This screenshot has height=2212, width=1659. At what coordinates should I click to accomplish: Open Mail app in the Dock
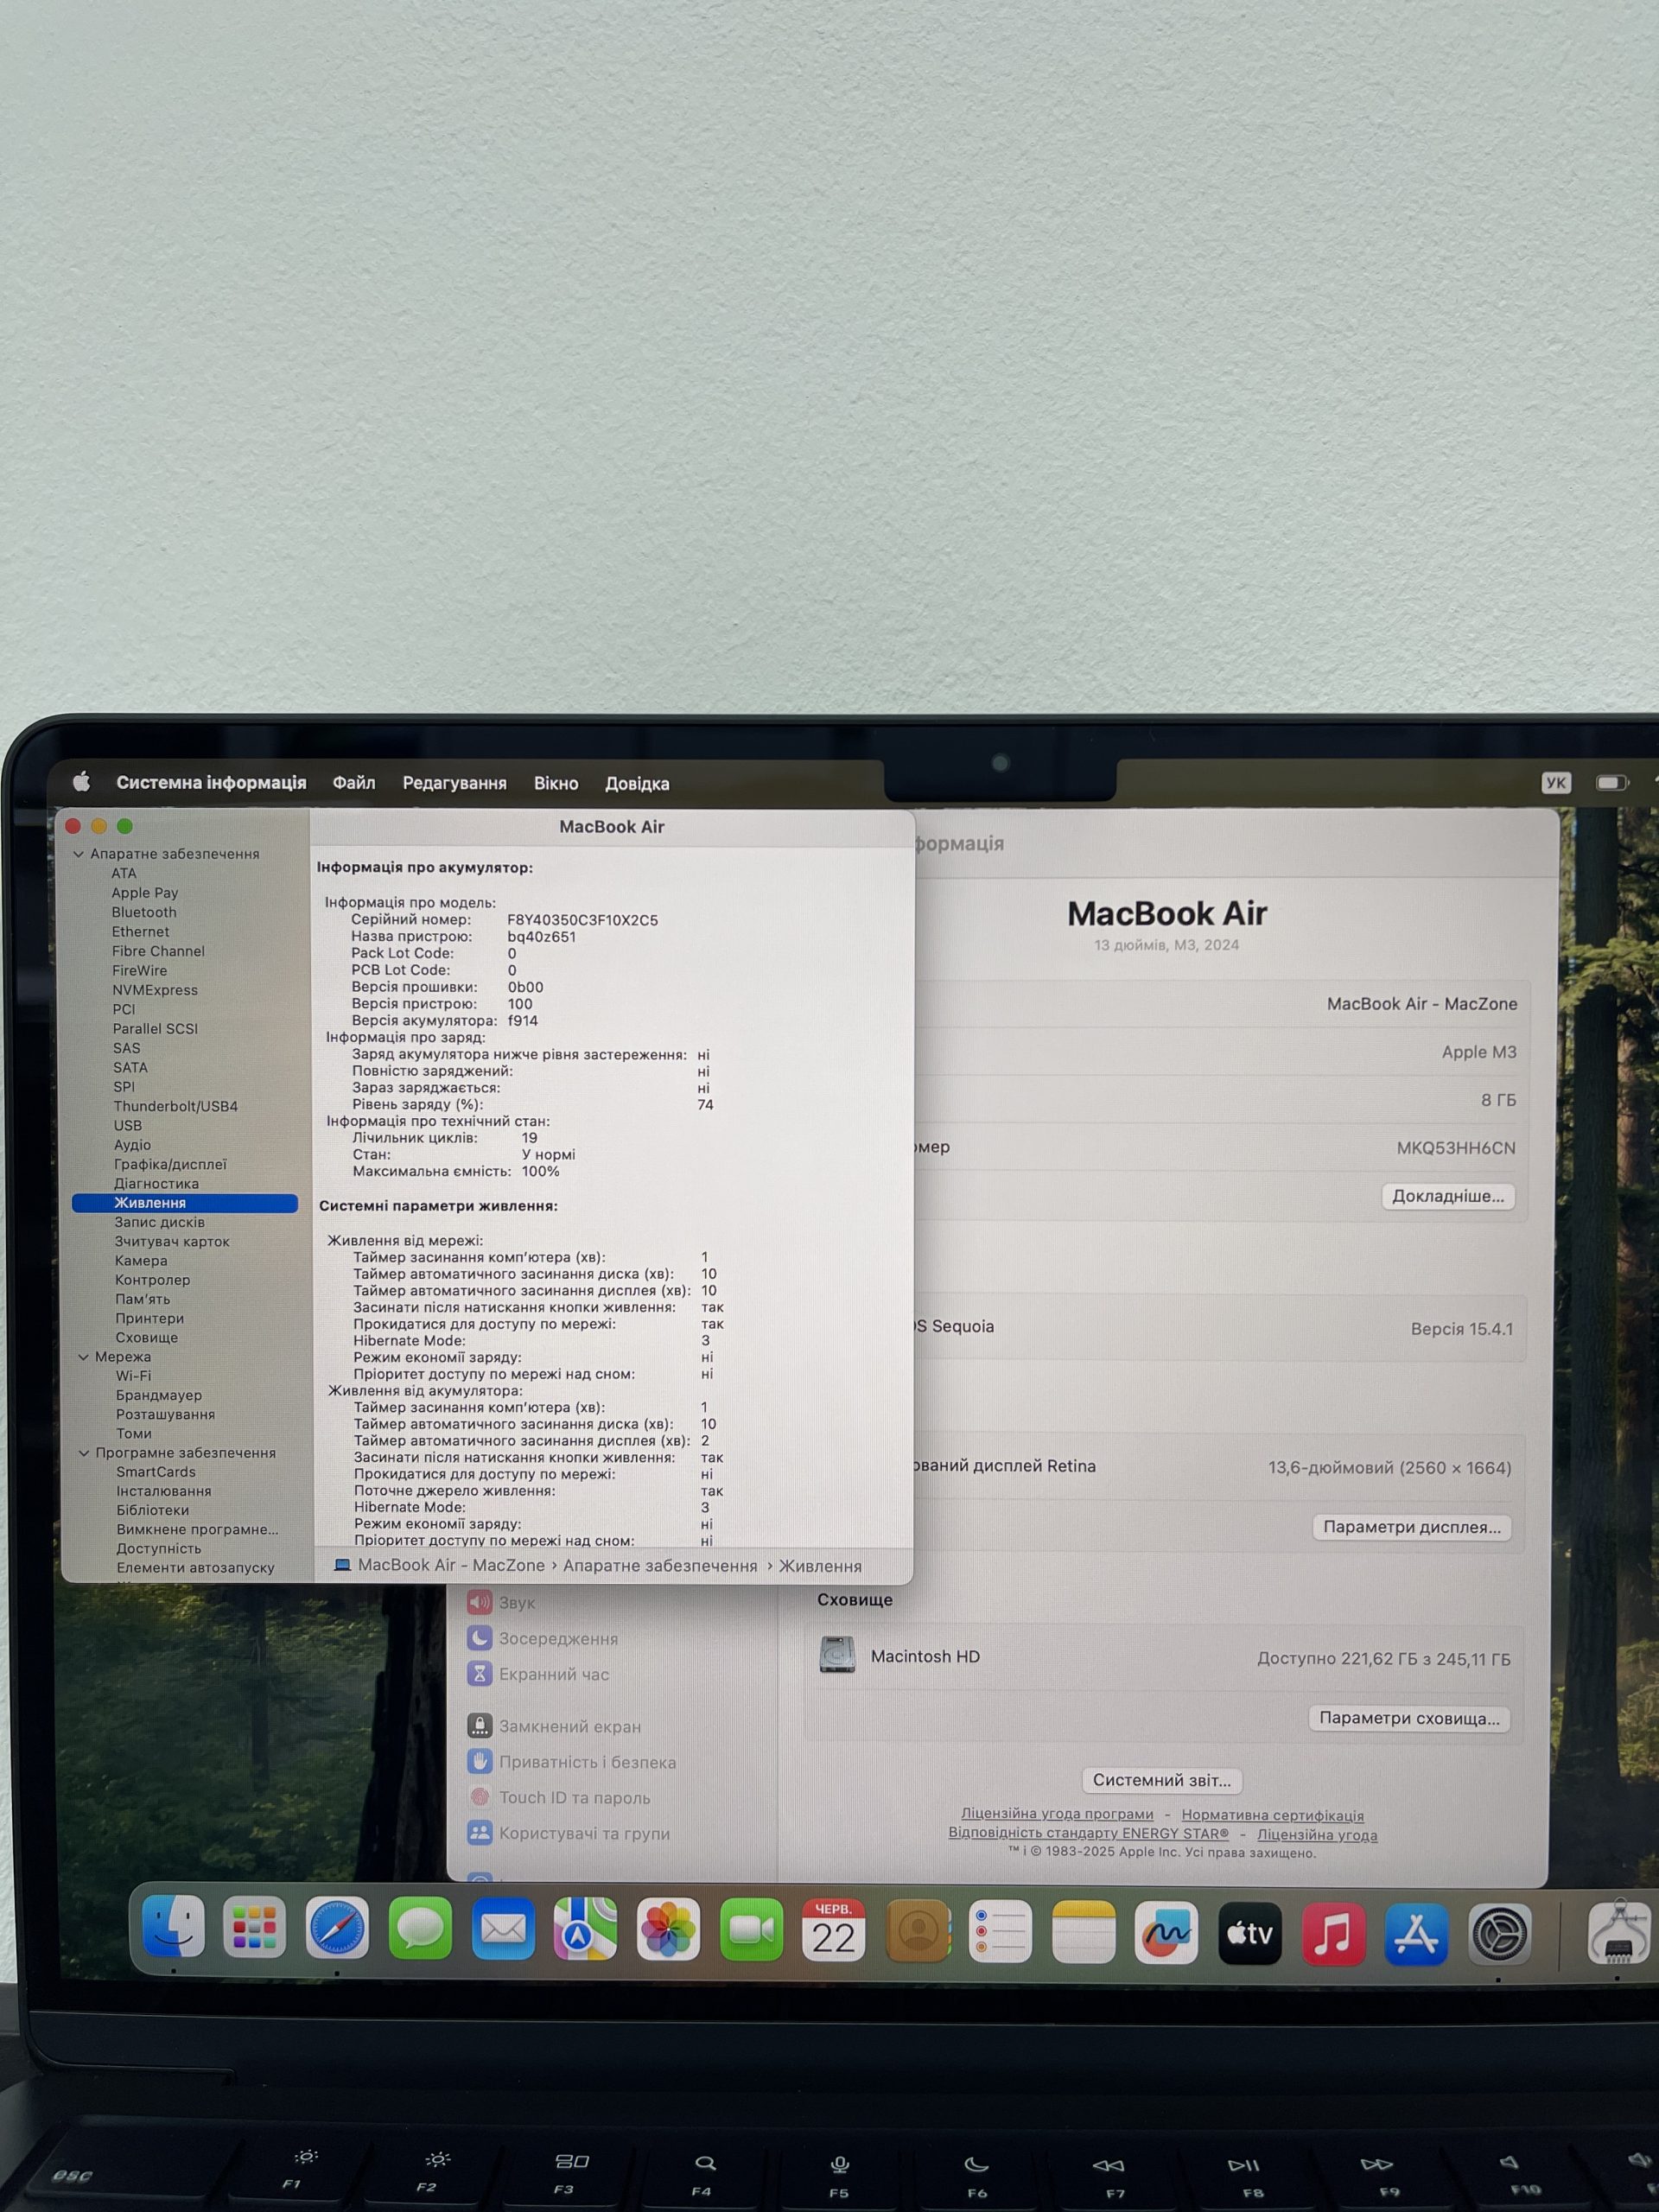[503, 1928]
